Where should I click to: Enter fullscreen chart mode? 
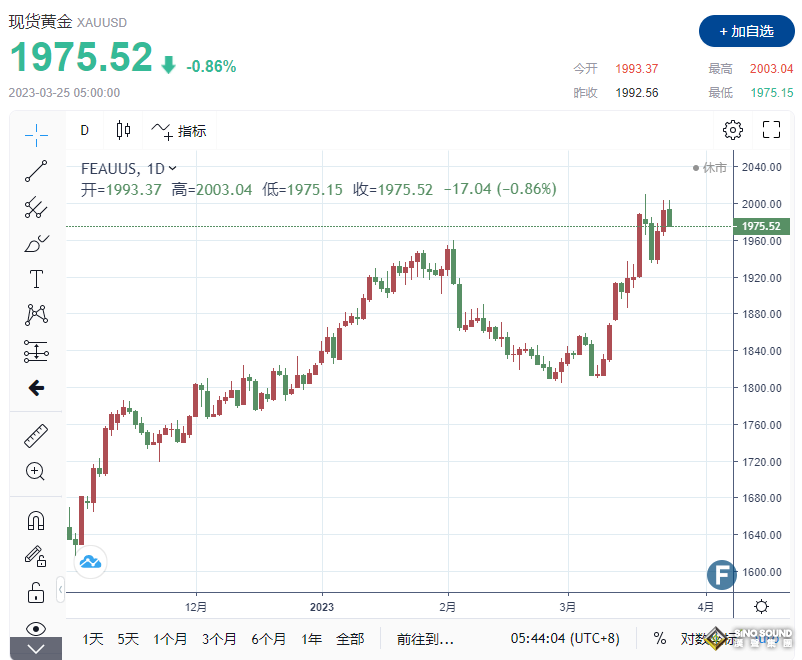tap(771, 130)
